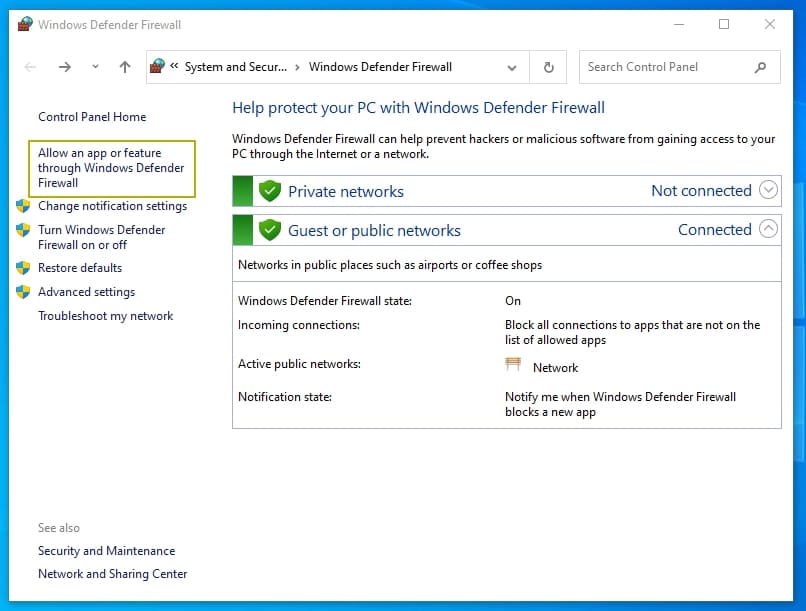
Task: Open Troubleshoot my network
Action: click(105, 316)
